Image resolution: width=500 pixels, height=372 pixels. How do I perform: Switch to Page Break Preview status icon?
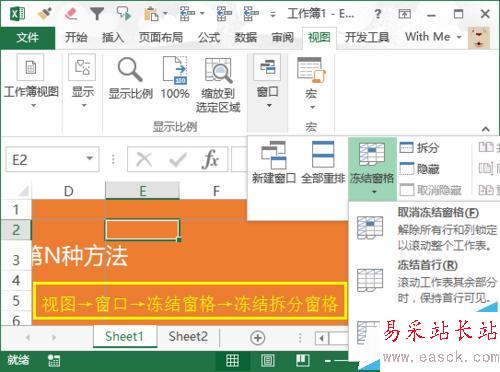[303, 360]
